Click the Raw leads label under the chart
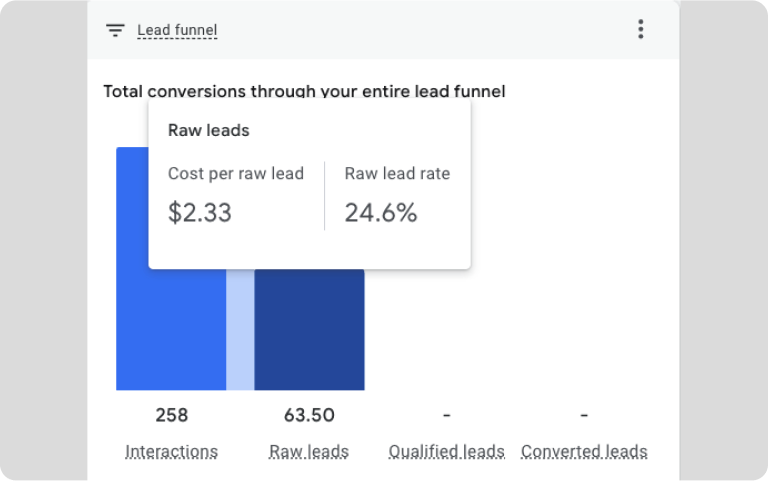 (309, 451)
